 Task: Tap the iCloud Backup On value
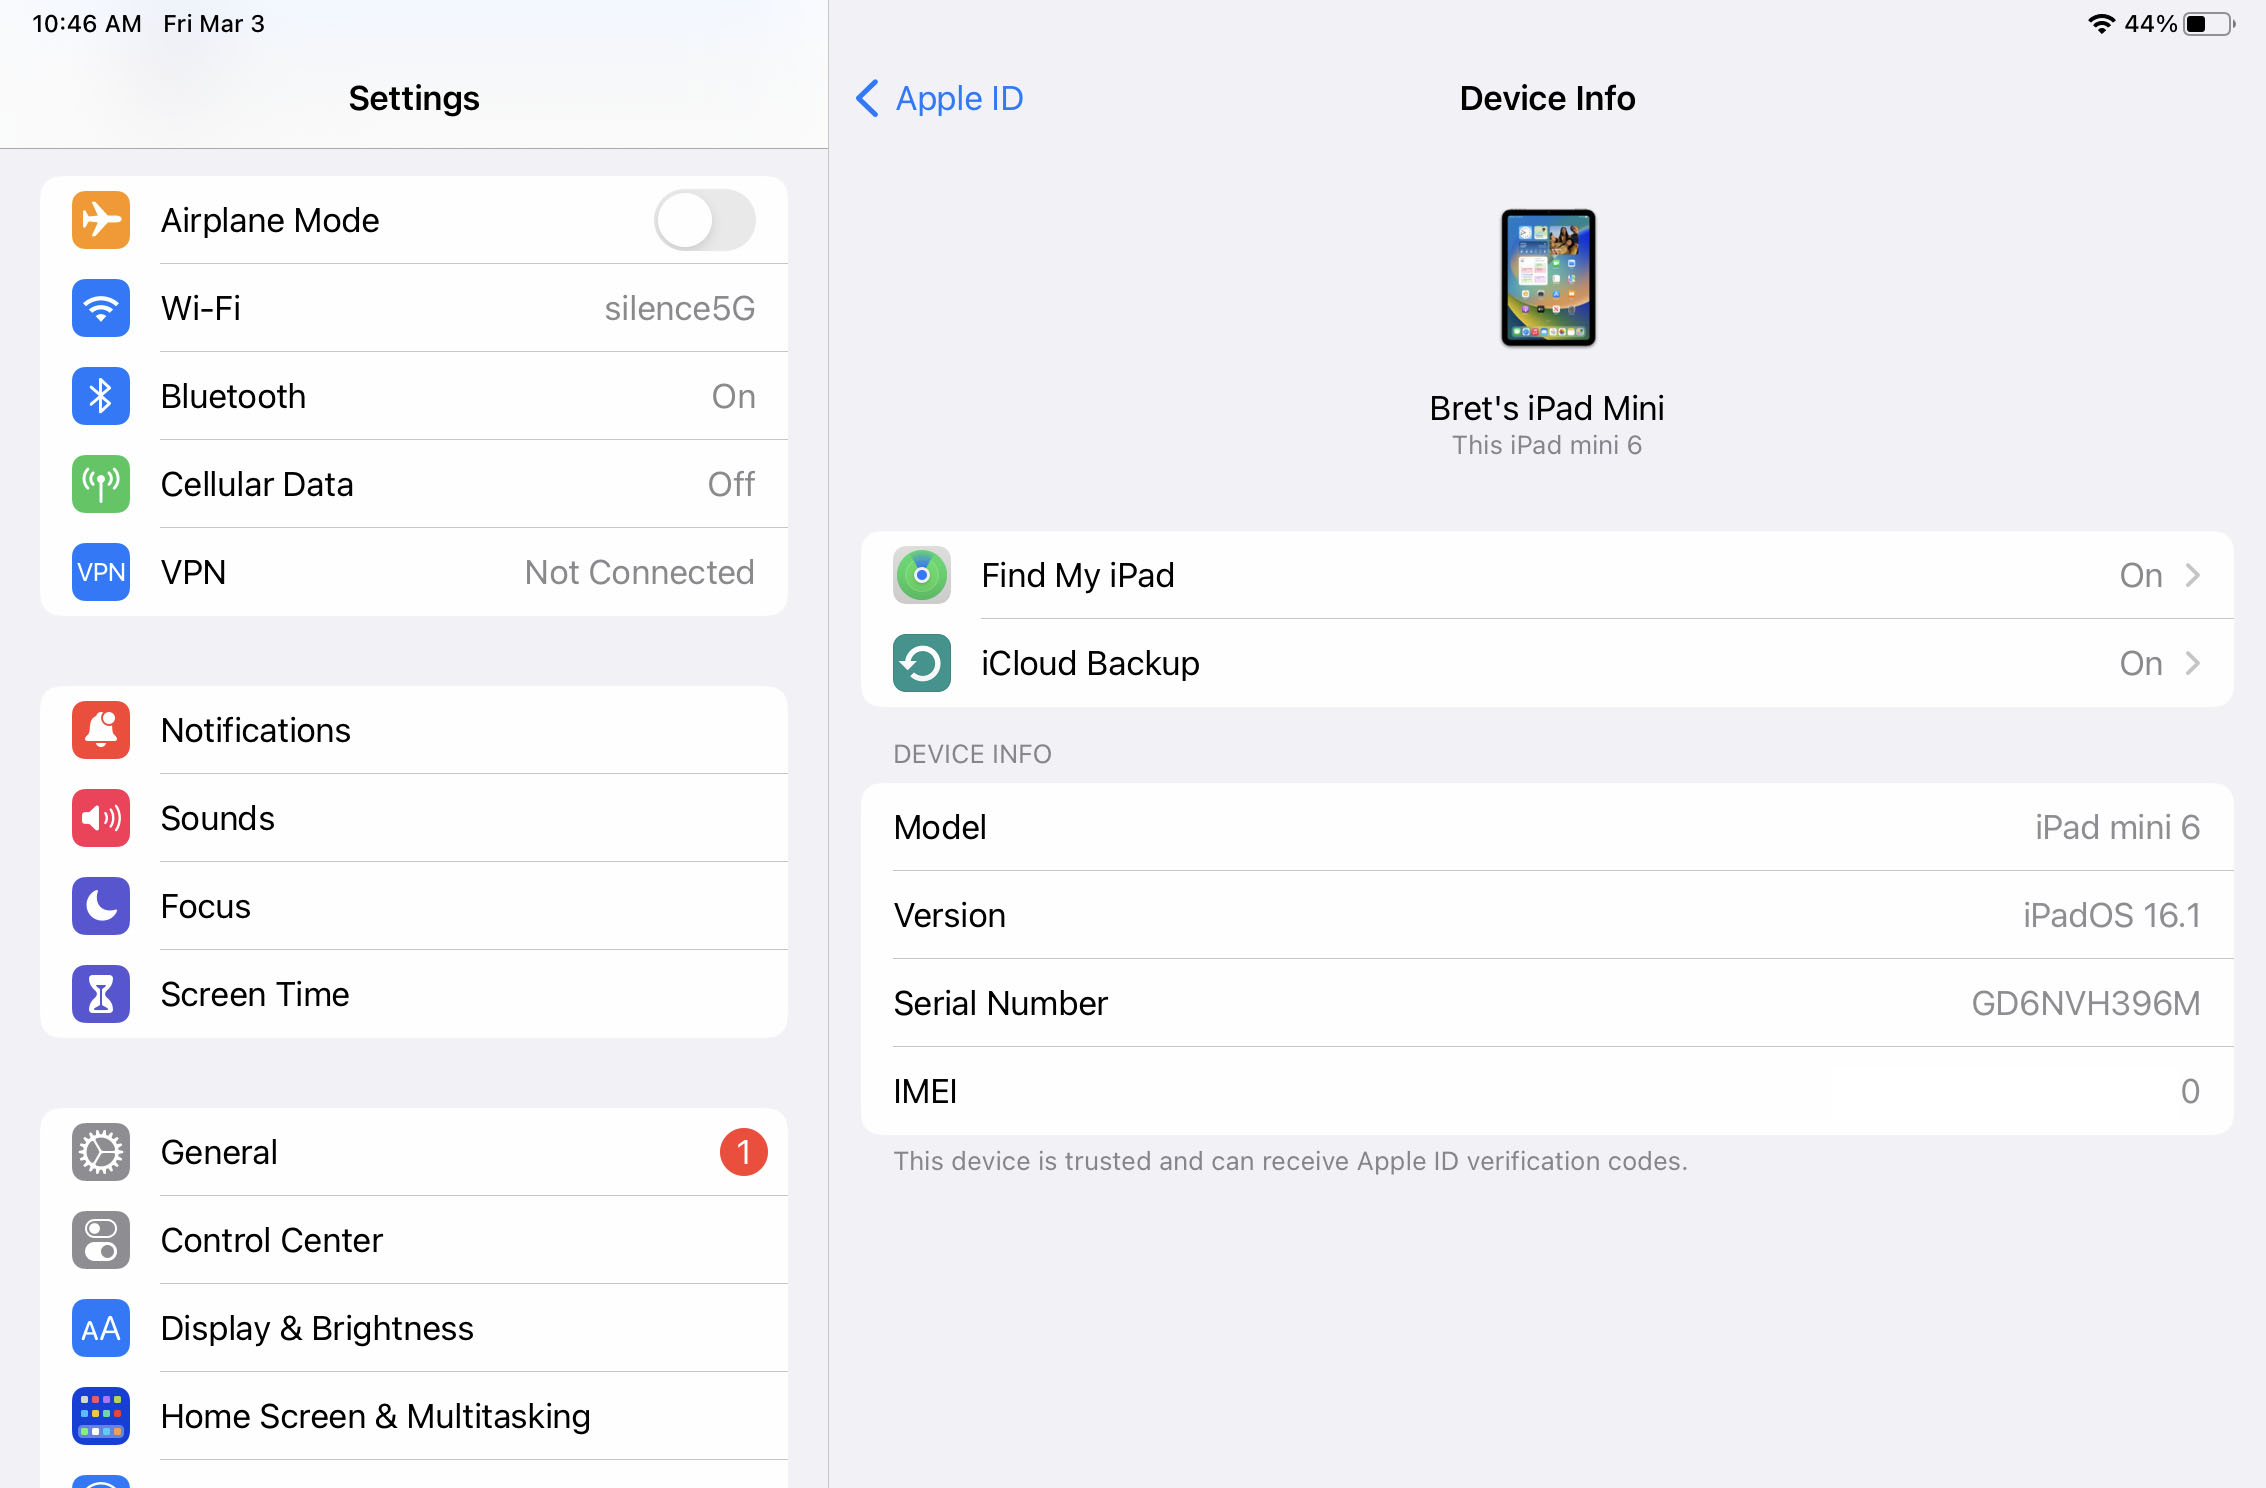click(2141, 663)
